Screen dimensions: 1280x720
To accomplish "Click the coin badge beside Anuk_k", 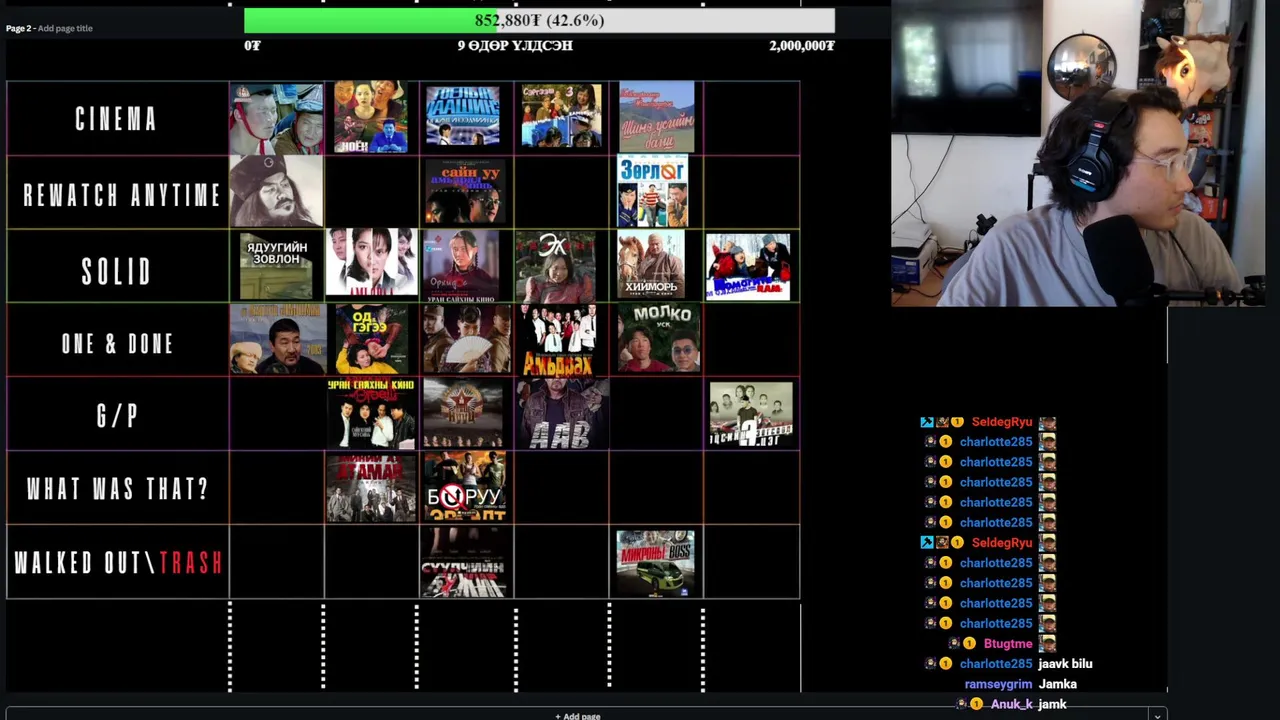I will [977, 704].
